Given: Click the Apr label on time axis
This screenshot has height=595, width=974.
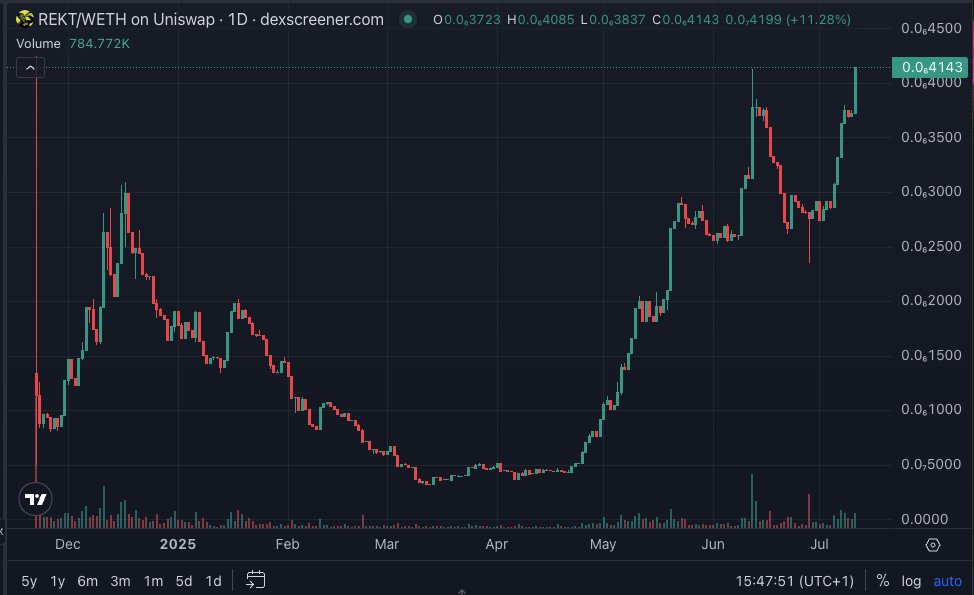Looking at the screenshot, I should click(496, 544).
